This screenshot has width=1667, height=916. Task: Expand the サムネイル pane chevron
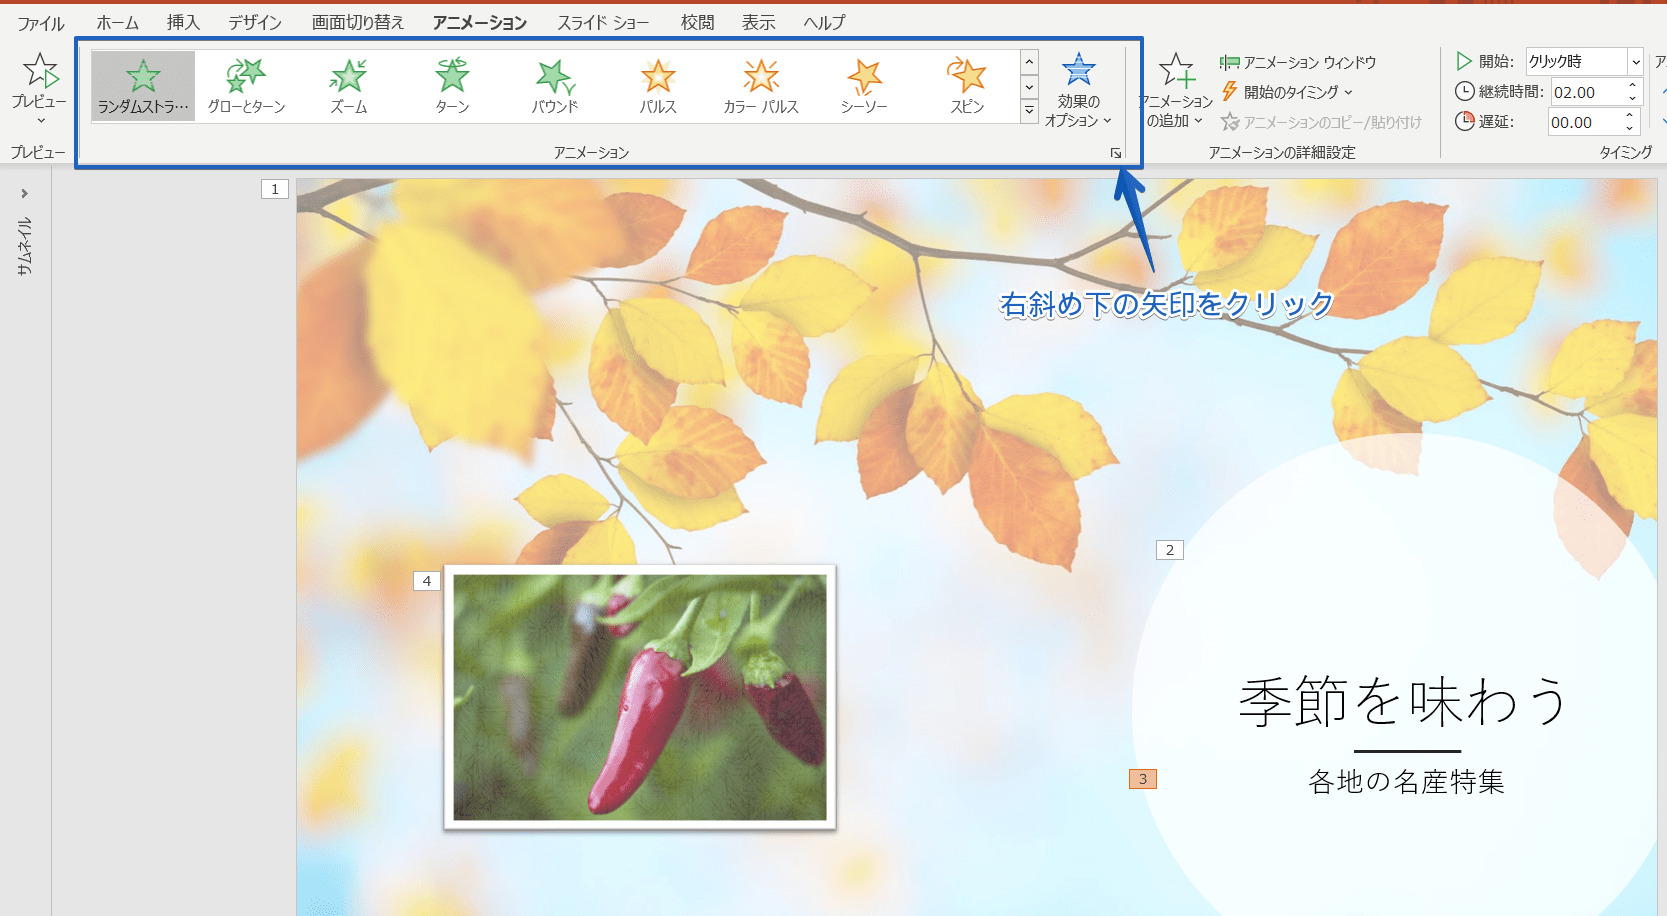[x=25, y=194]
